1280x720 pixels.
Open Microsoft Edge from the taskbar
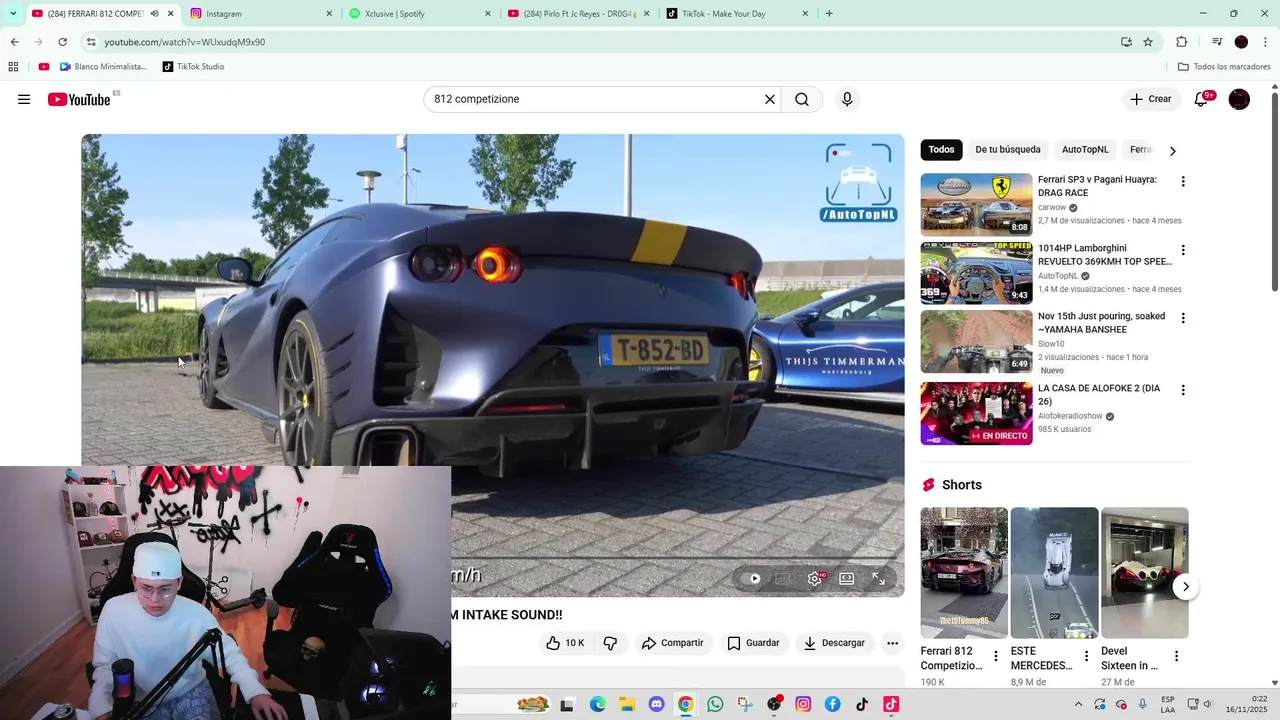pyautogui.click(x=597, y=704)
